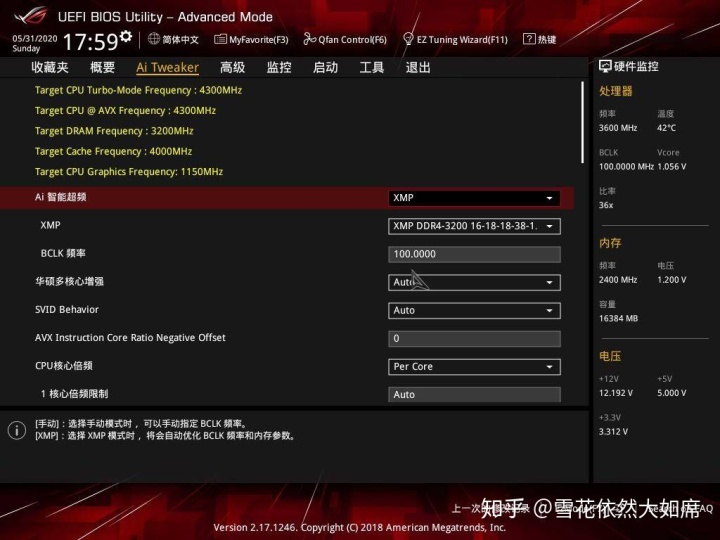Open the 收藏夹 tab

[x=50, y=68]
